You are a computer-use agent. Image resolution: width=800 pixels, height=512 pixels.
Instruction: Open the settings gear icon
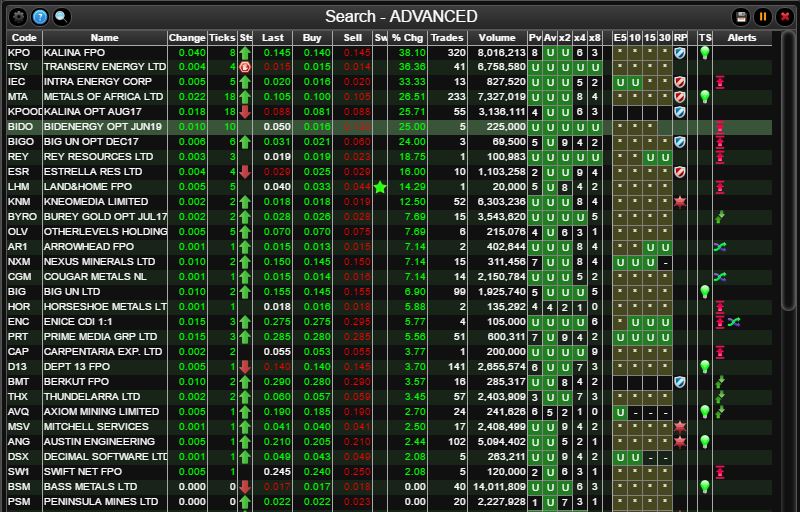[18, 17]
